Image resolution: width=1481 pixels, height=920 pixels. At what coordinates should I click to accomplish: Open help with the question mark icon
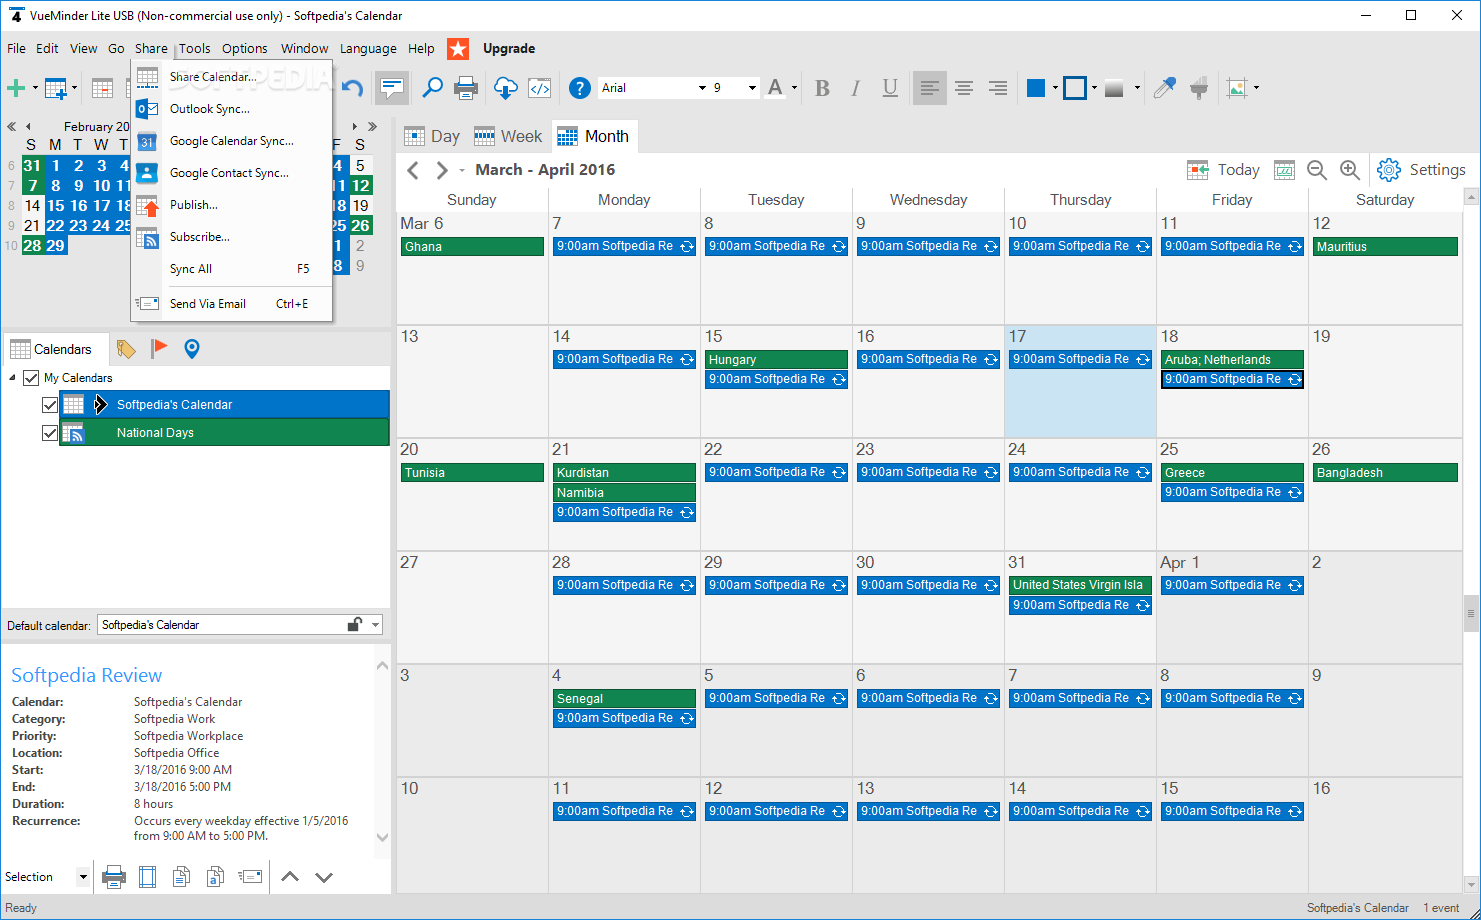point(580,88)
